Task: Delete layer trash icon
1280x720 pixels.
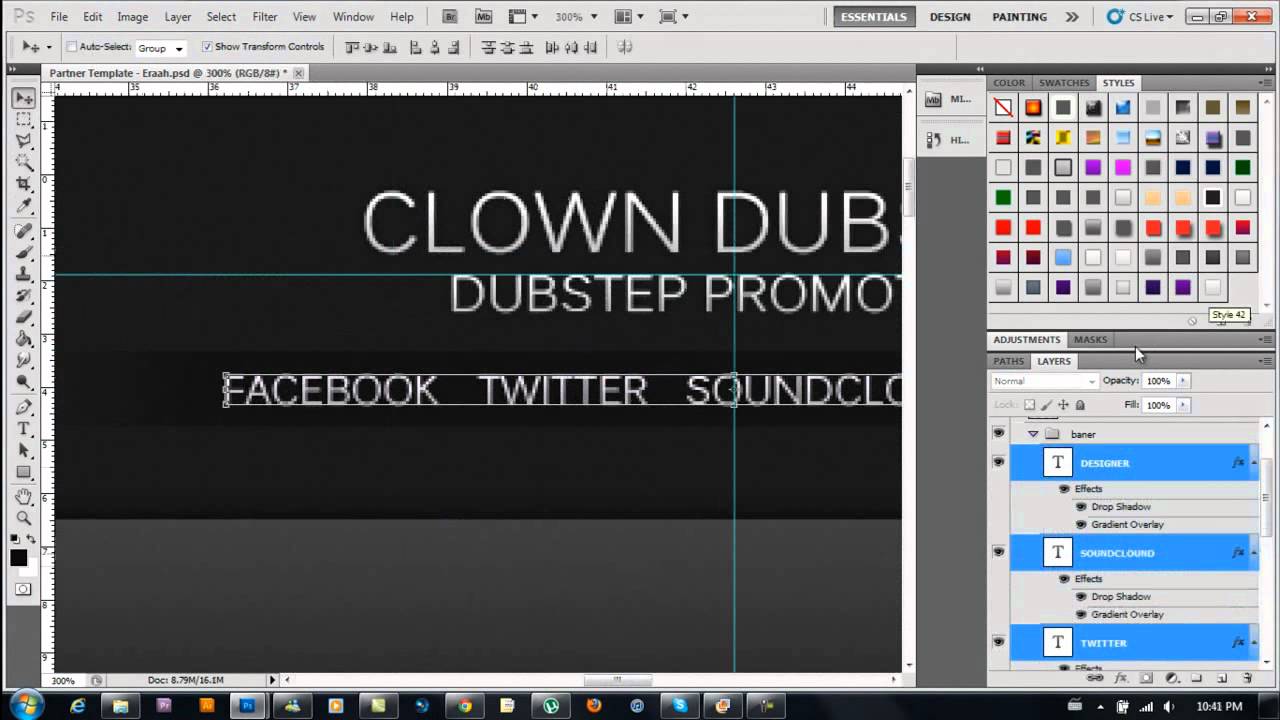Action: (1247, 678)
